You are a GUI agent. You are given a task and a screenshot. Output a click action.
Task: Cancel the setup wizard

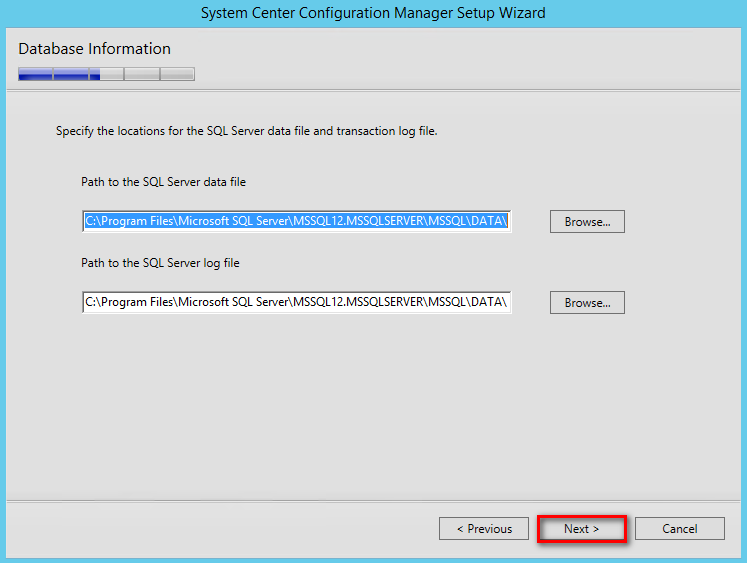pos(680,529)
